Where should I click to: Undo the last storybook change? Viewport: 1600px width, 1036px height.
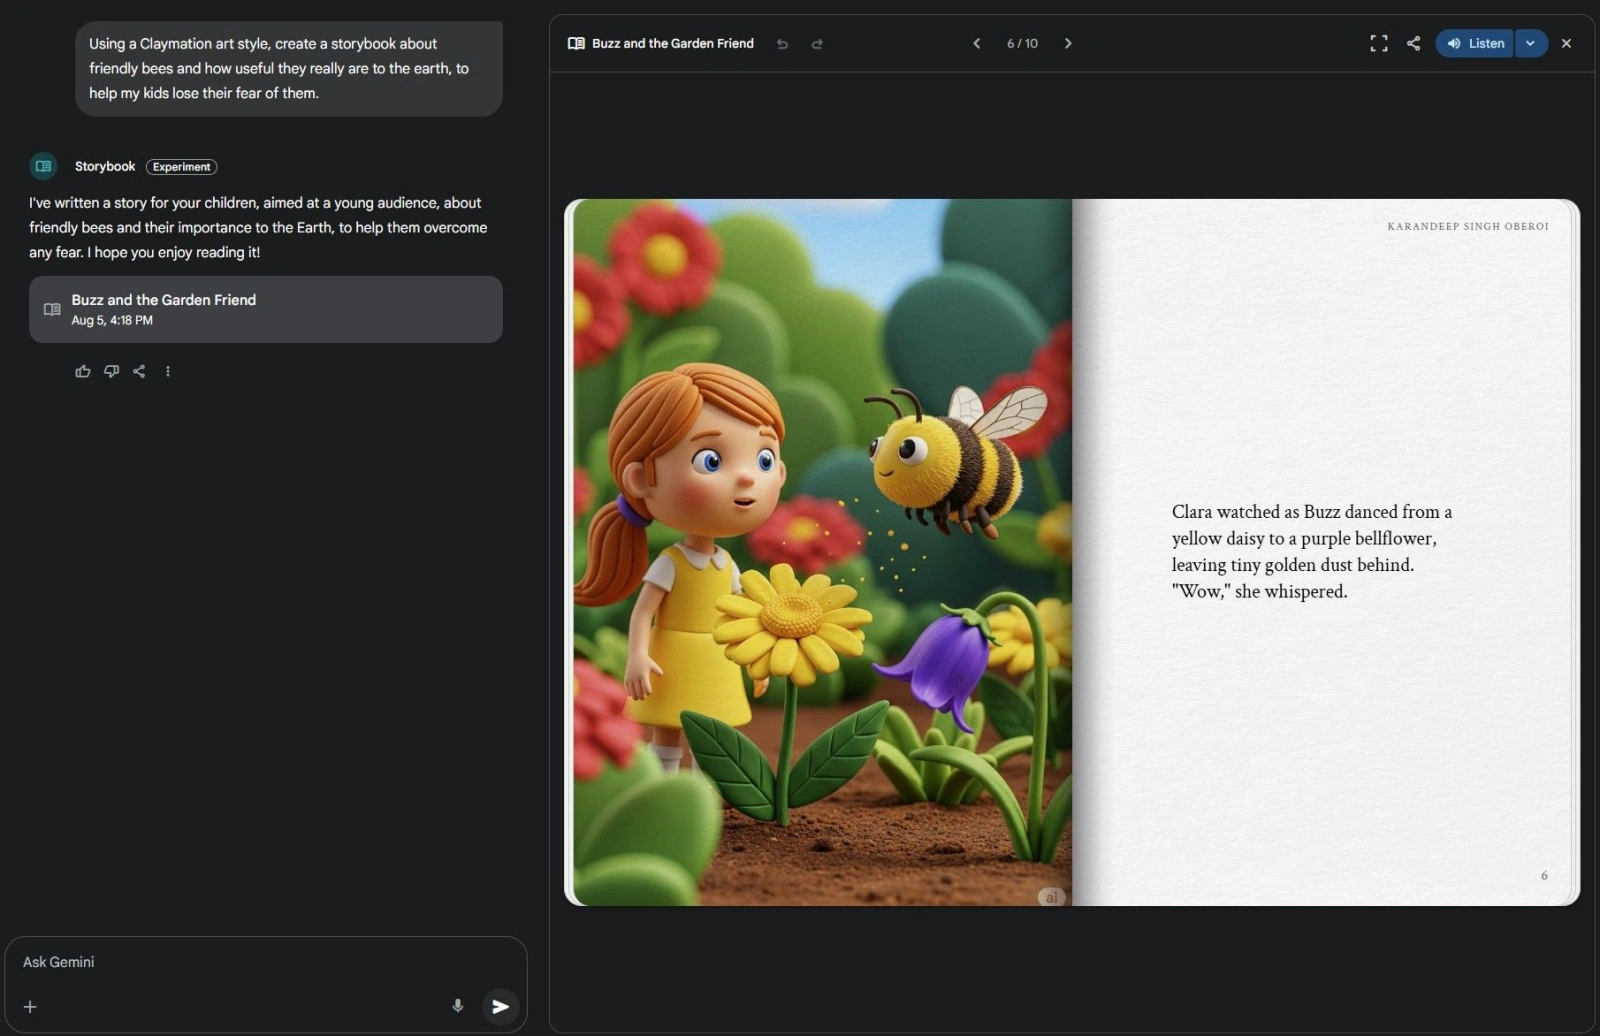pos(782,44)
